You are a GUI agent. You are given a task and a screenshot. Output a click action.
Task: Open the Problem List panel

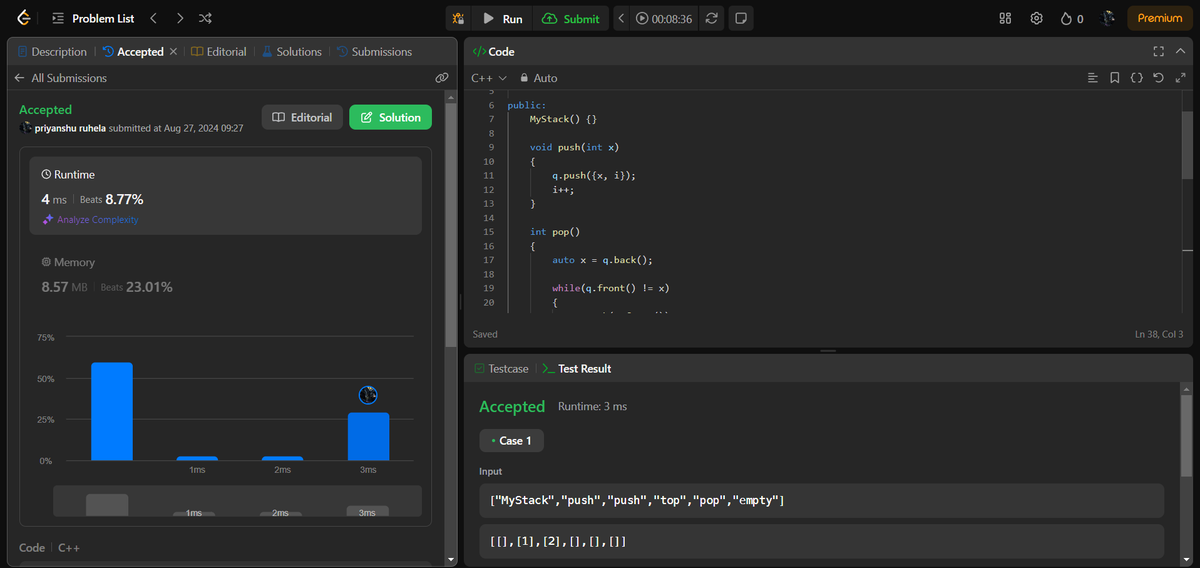coord(92,18)
